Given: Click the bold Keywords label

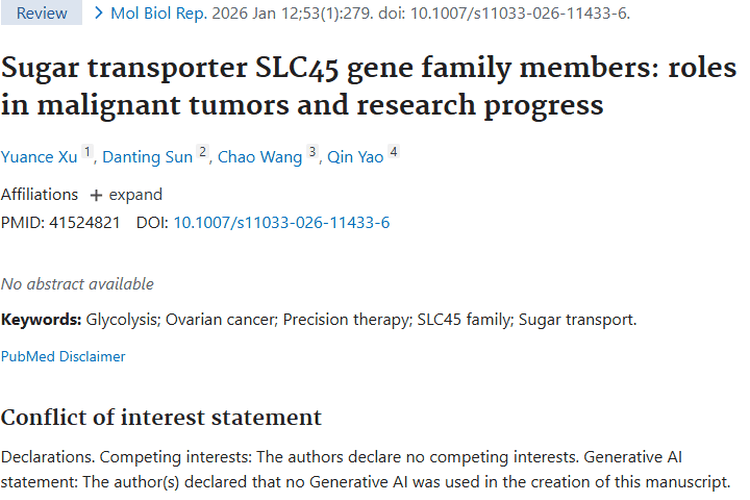Looking at the screenshot, I should [x=41, y=320].
